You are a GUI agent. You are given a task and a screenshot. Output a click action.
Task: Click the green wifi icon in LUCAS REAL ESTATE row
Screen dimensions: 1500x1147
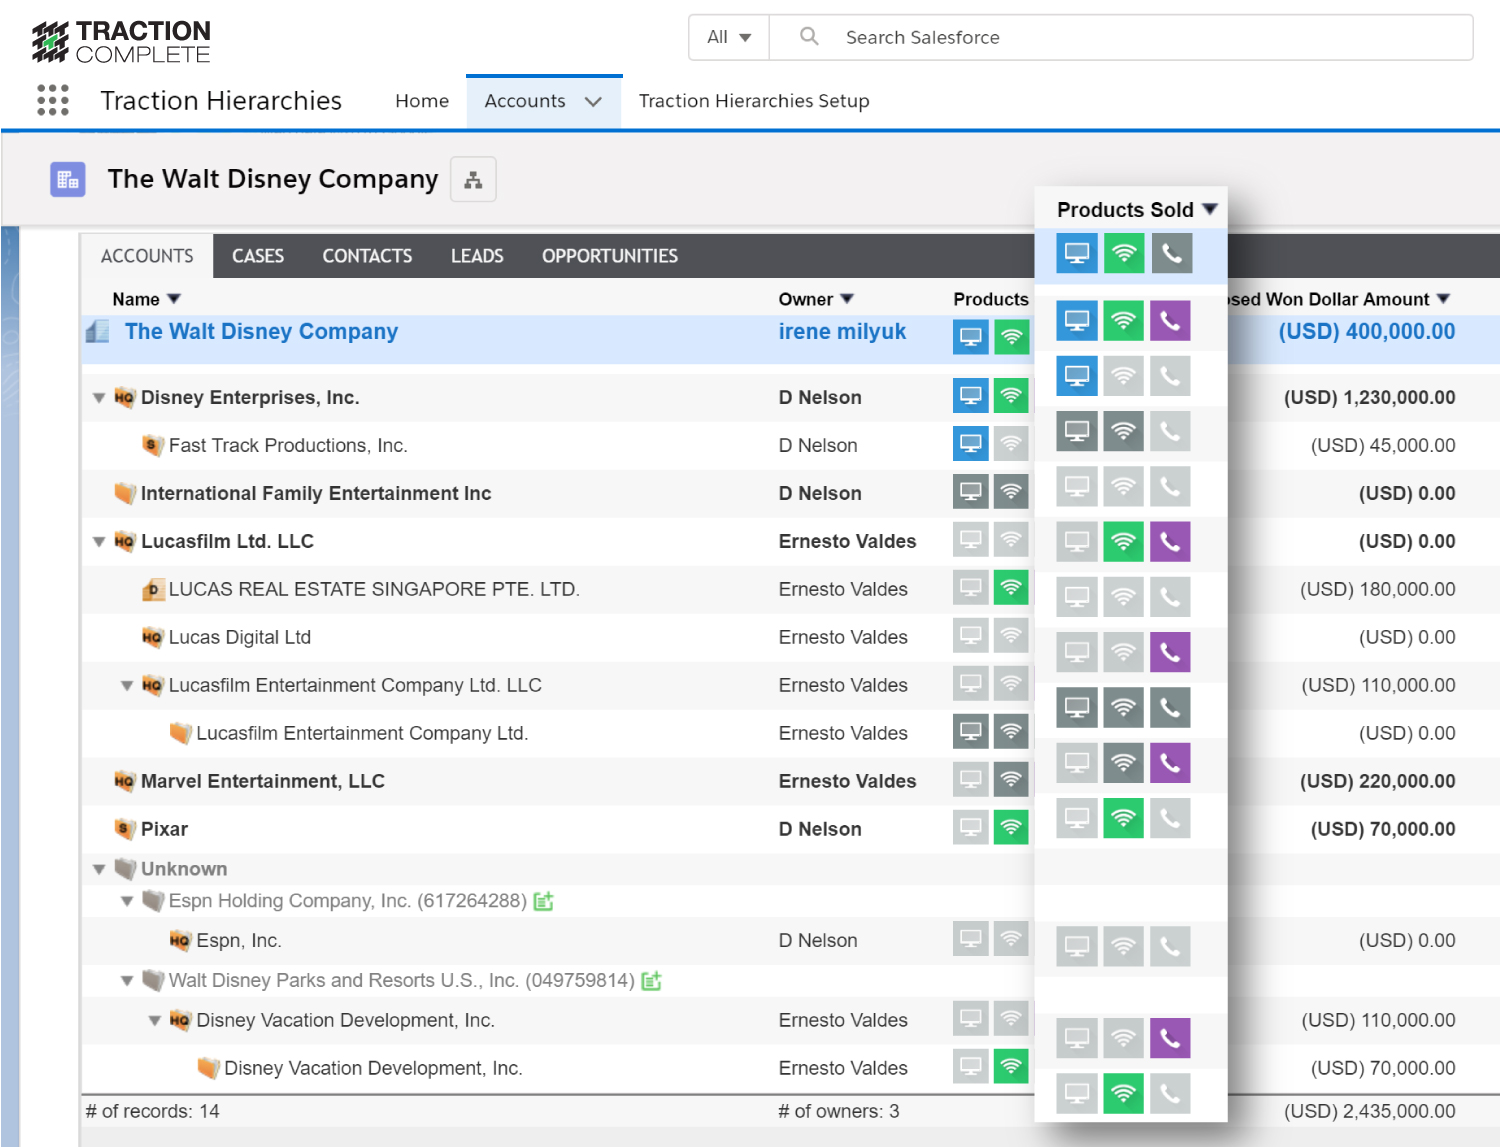[x=1011, y=587]
